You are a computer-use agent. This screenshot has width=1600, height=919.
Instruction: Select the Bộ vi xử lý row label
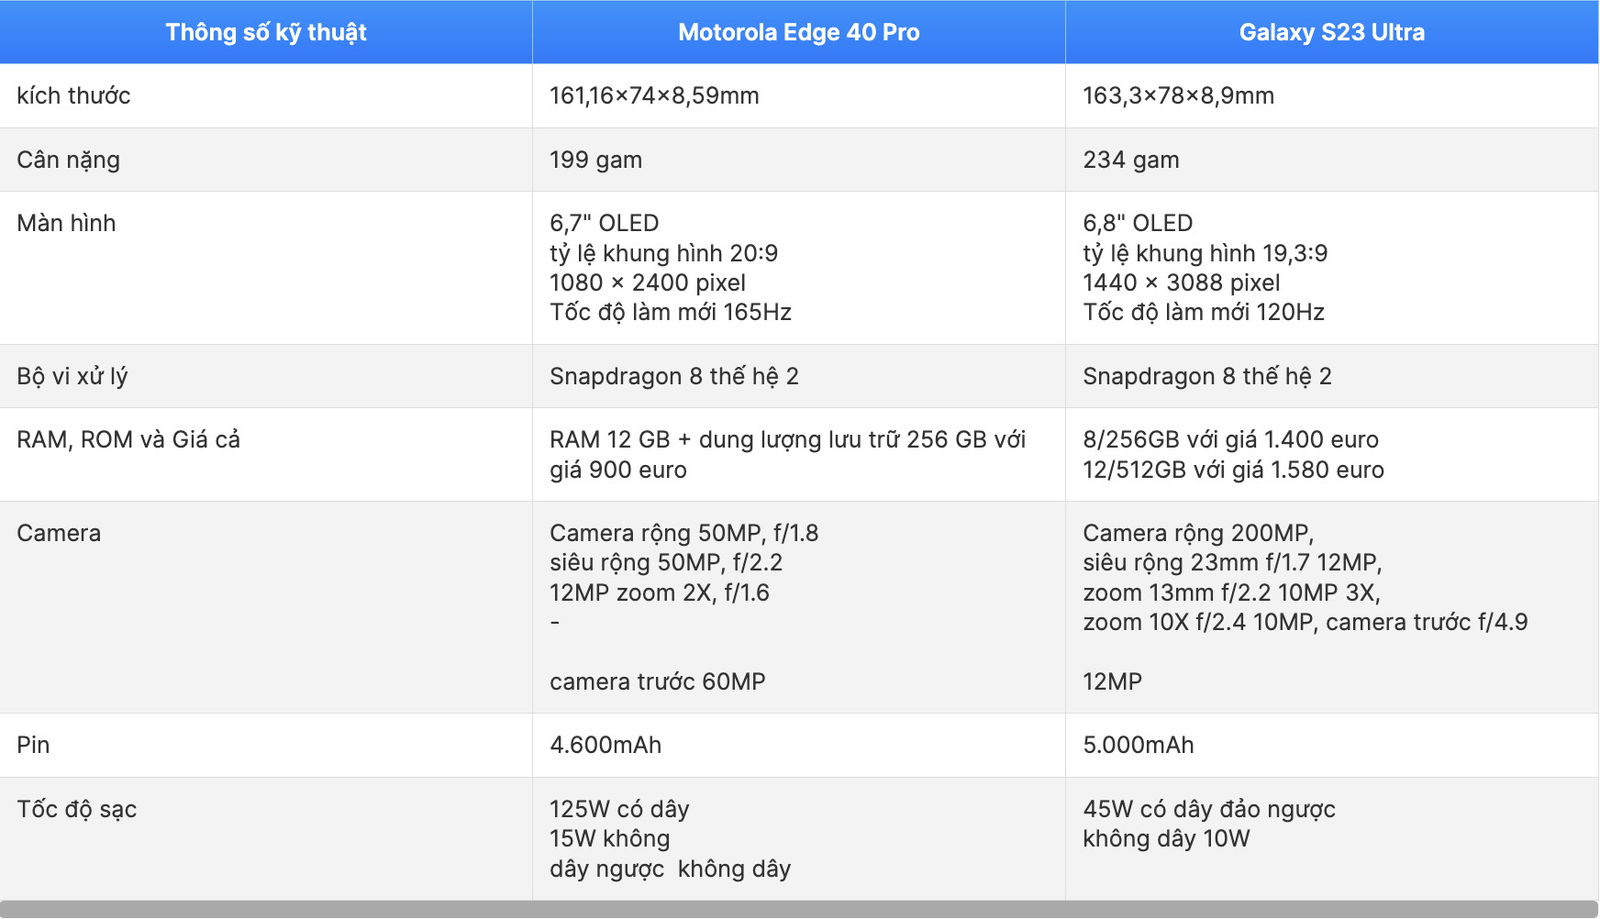pos(72,376)
